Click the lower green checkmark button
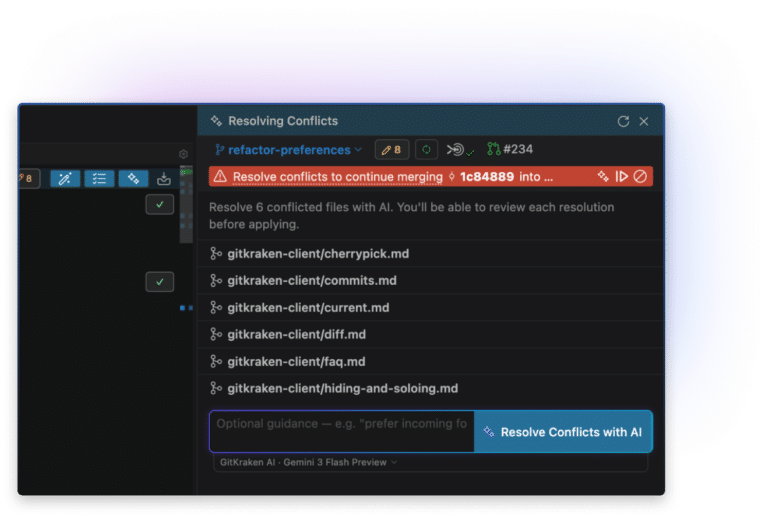The height and width of the screenshot is (516, 768). pos(160,282)
